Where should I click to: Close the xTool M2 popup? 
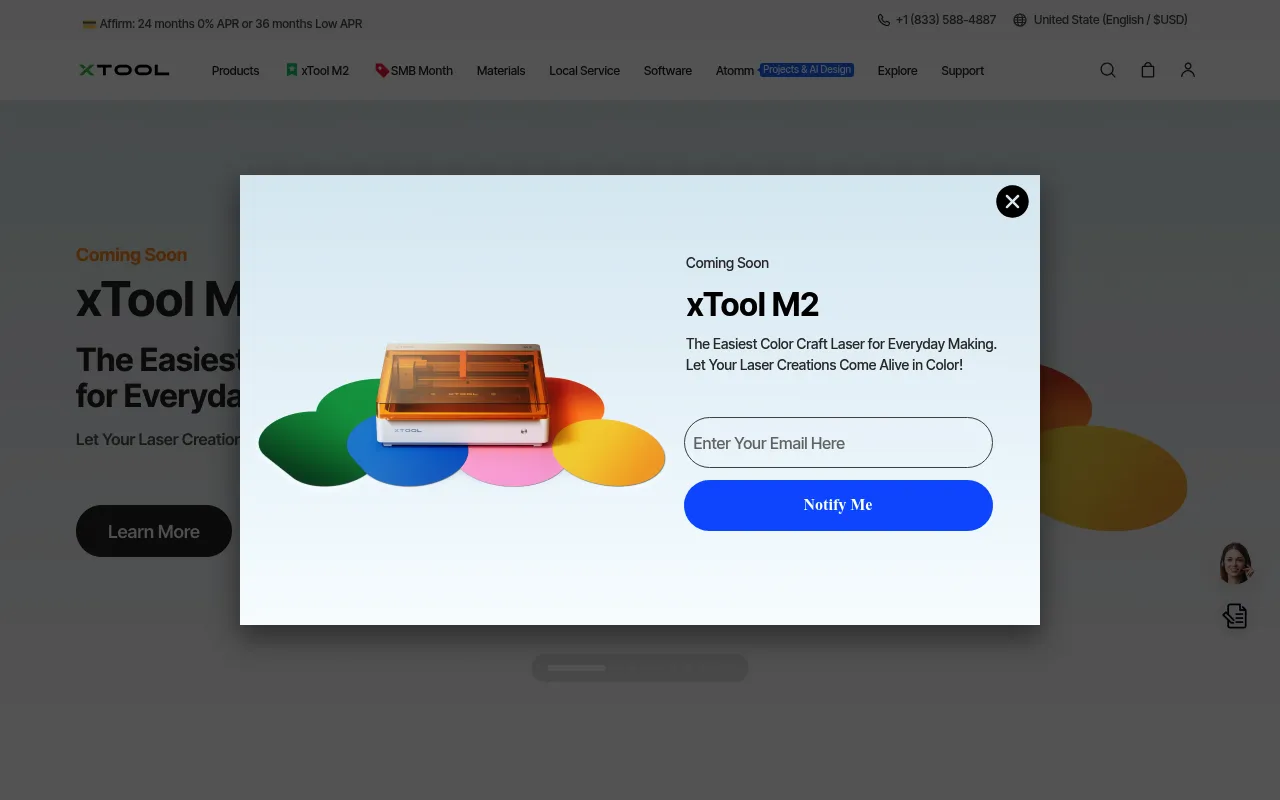point(1012,201)
